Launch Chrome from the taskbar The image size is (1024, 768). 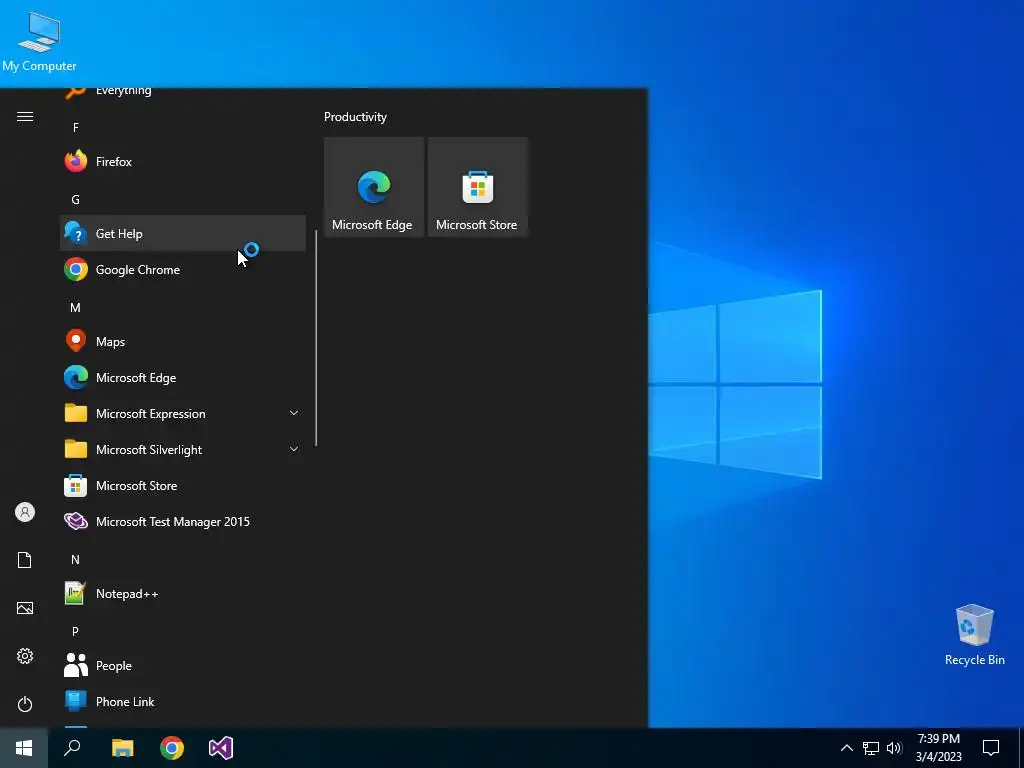coord(172,748)
